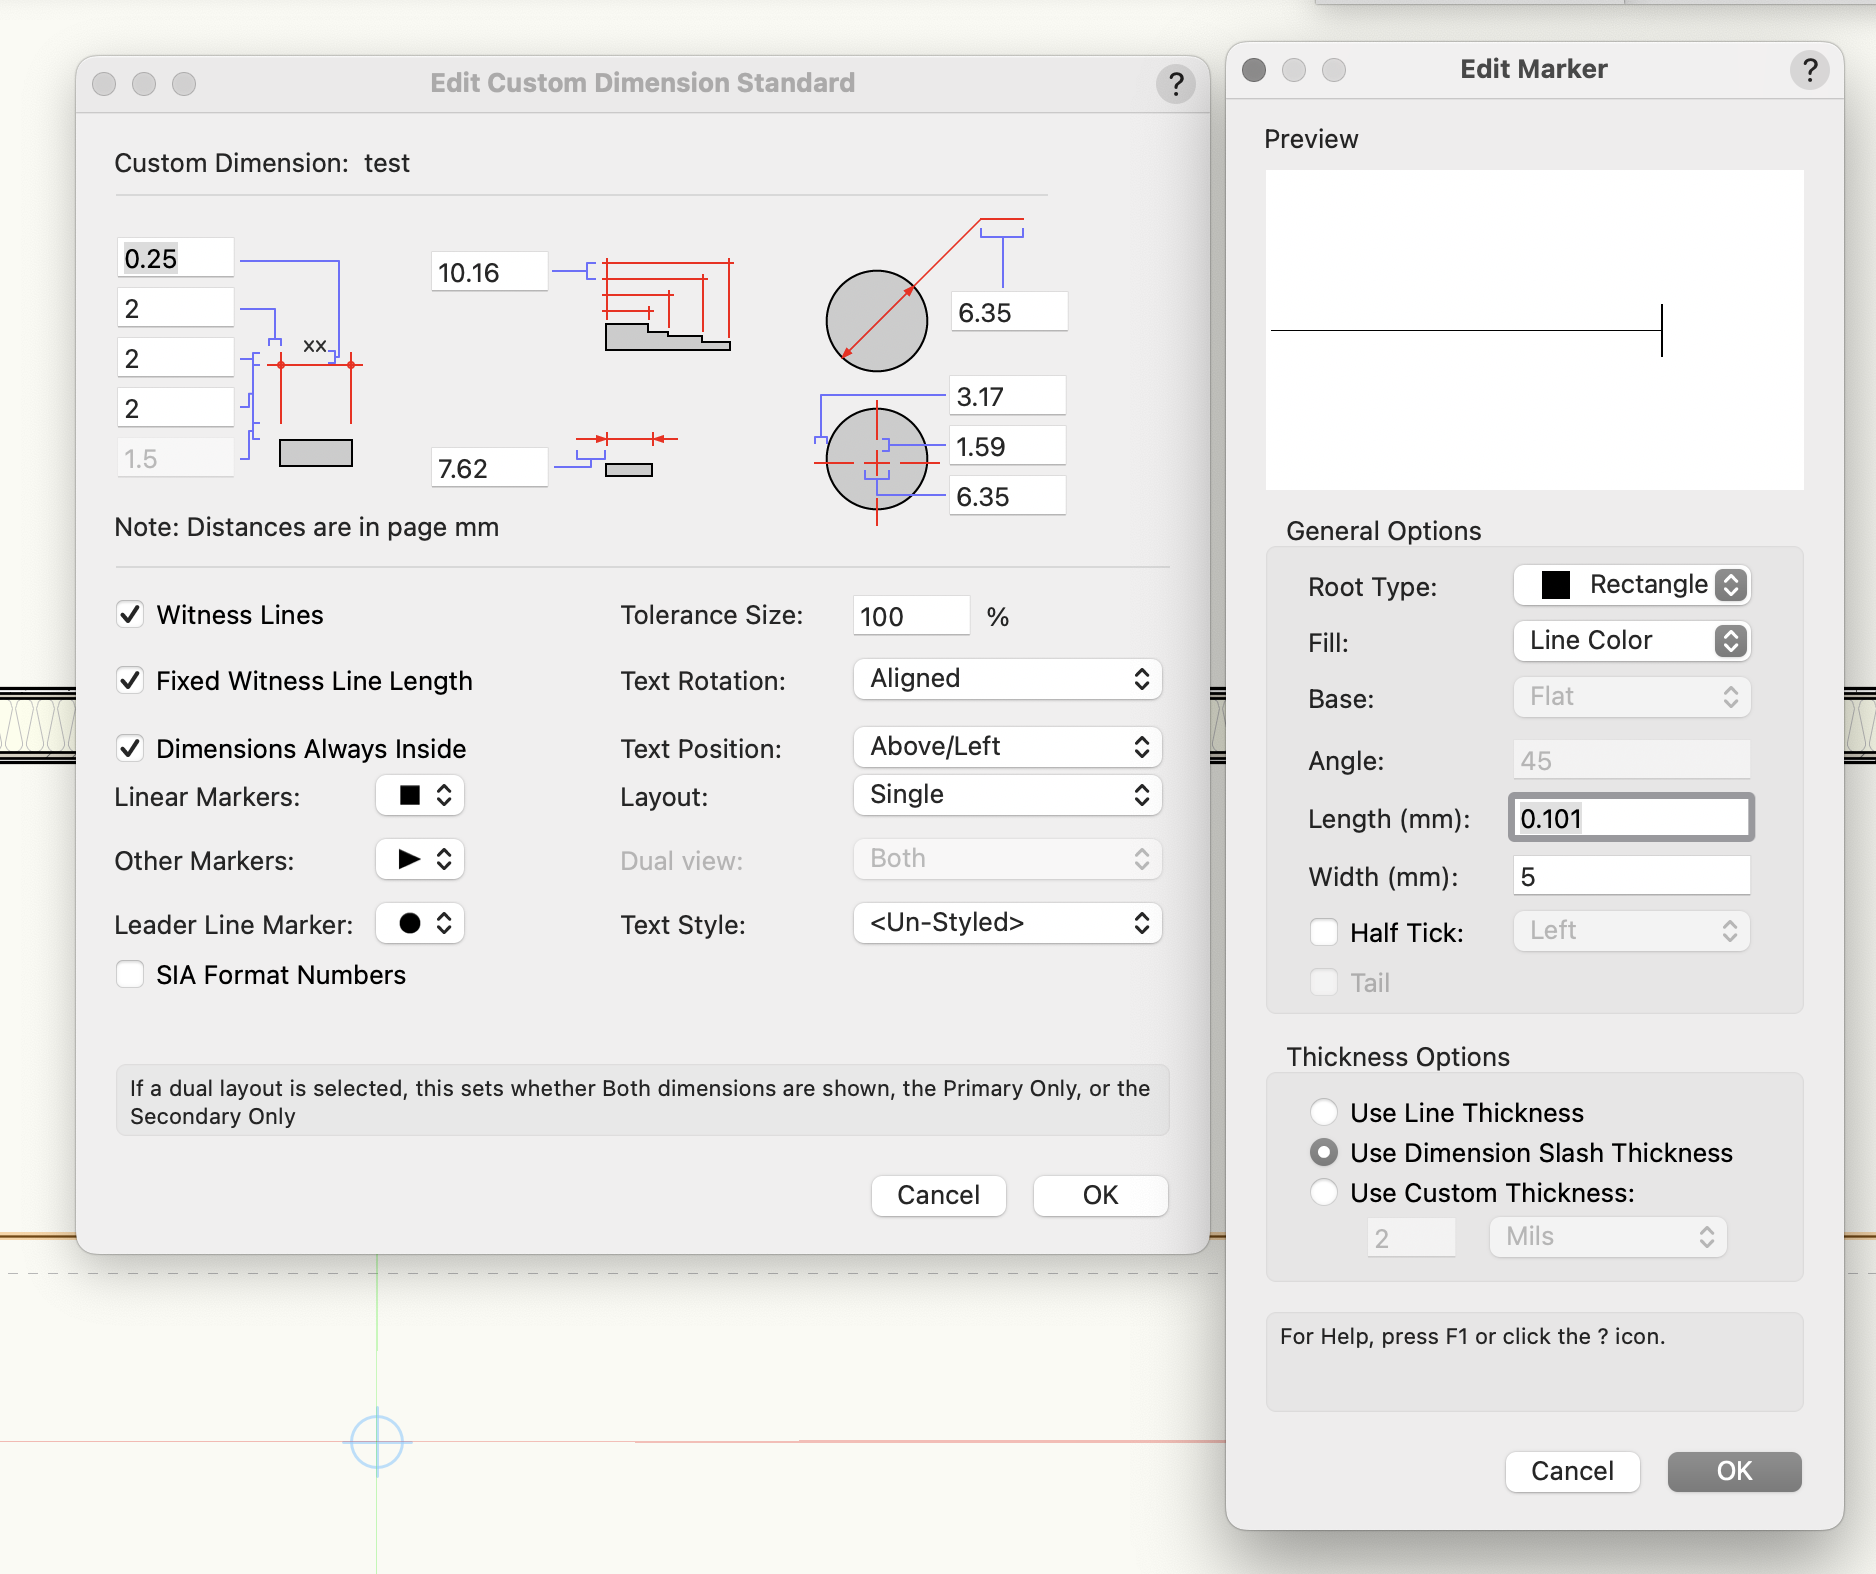The width and height of the screenshot is (1876, 1574).
Task: Open the Mils unit selector
Action: [x=1606, y=1237]
